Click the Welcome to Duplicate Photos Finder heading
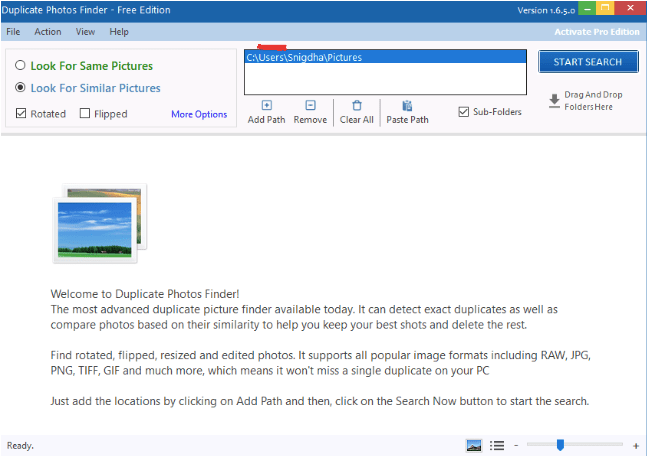The height and width of the screenshot is (460, 649). tap(145, 294)
